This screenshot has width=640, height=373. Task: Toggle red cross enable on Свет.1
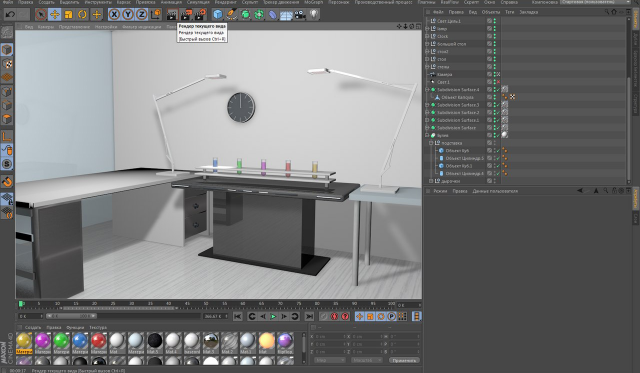tap(498, 82)
